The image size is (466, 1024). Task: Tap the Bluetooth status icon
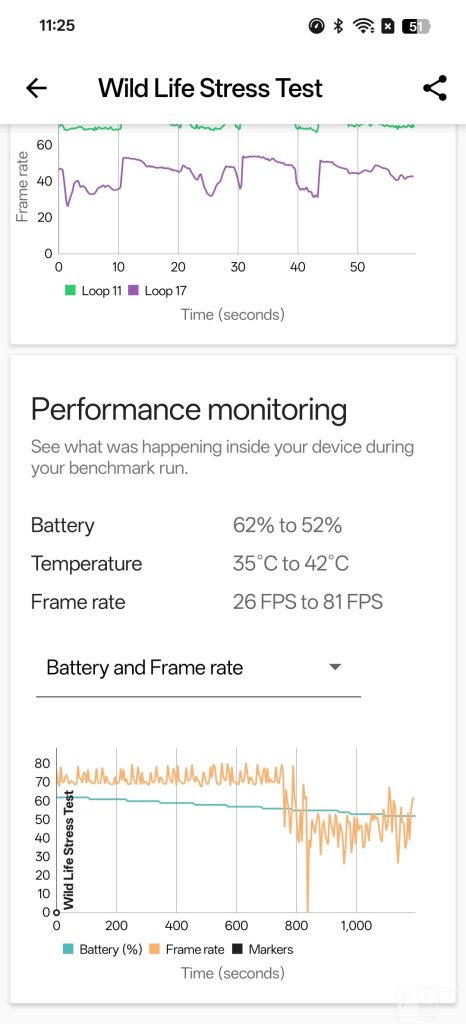pyautogui.click(x=338, y=26)
